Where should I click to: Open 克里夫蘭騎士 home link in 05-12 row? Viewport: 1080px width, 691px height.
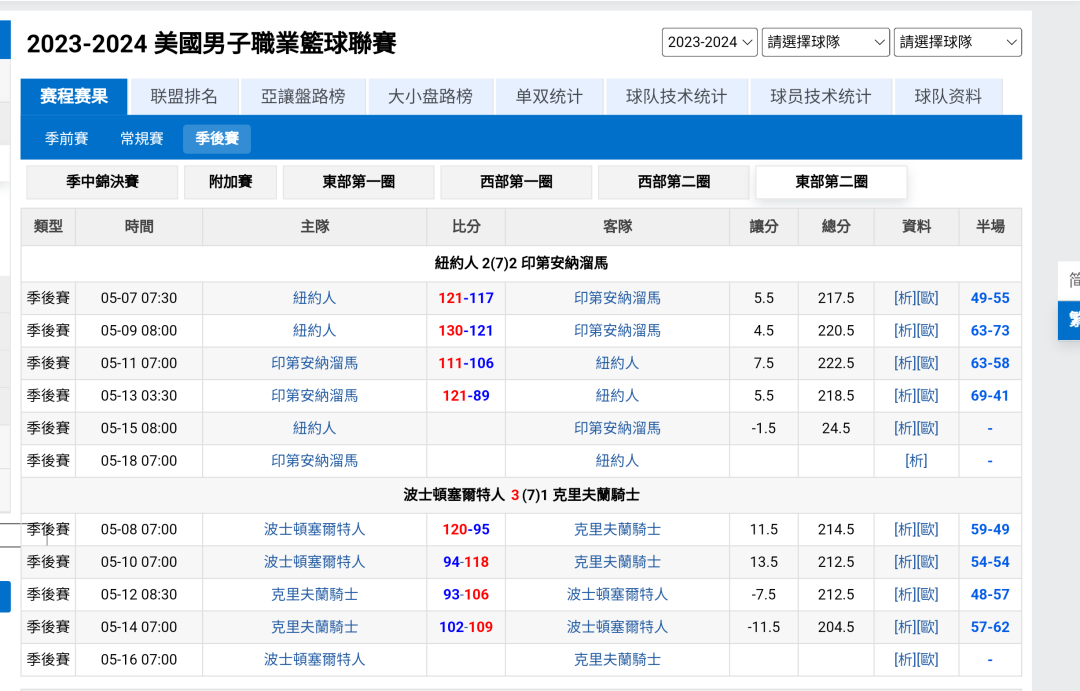[x=314, y=594]
